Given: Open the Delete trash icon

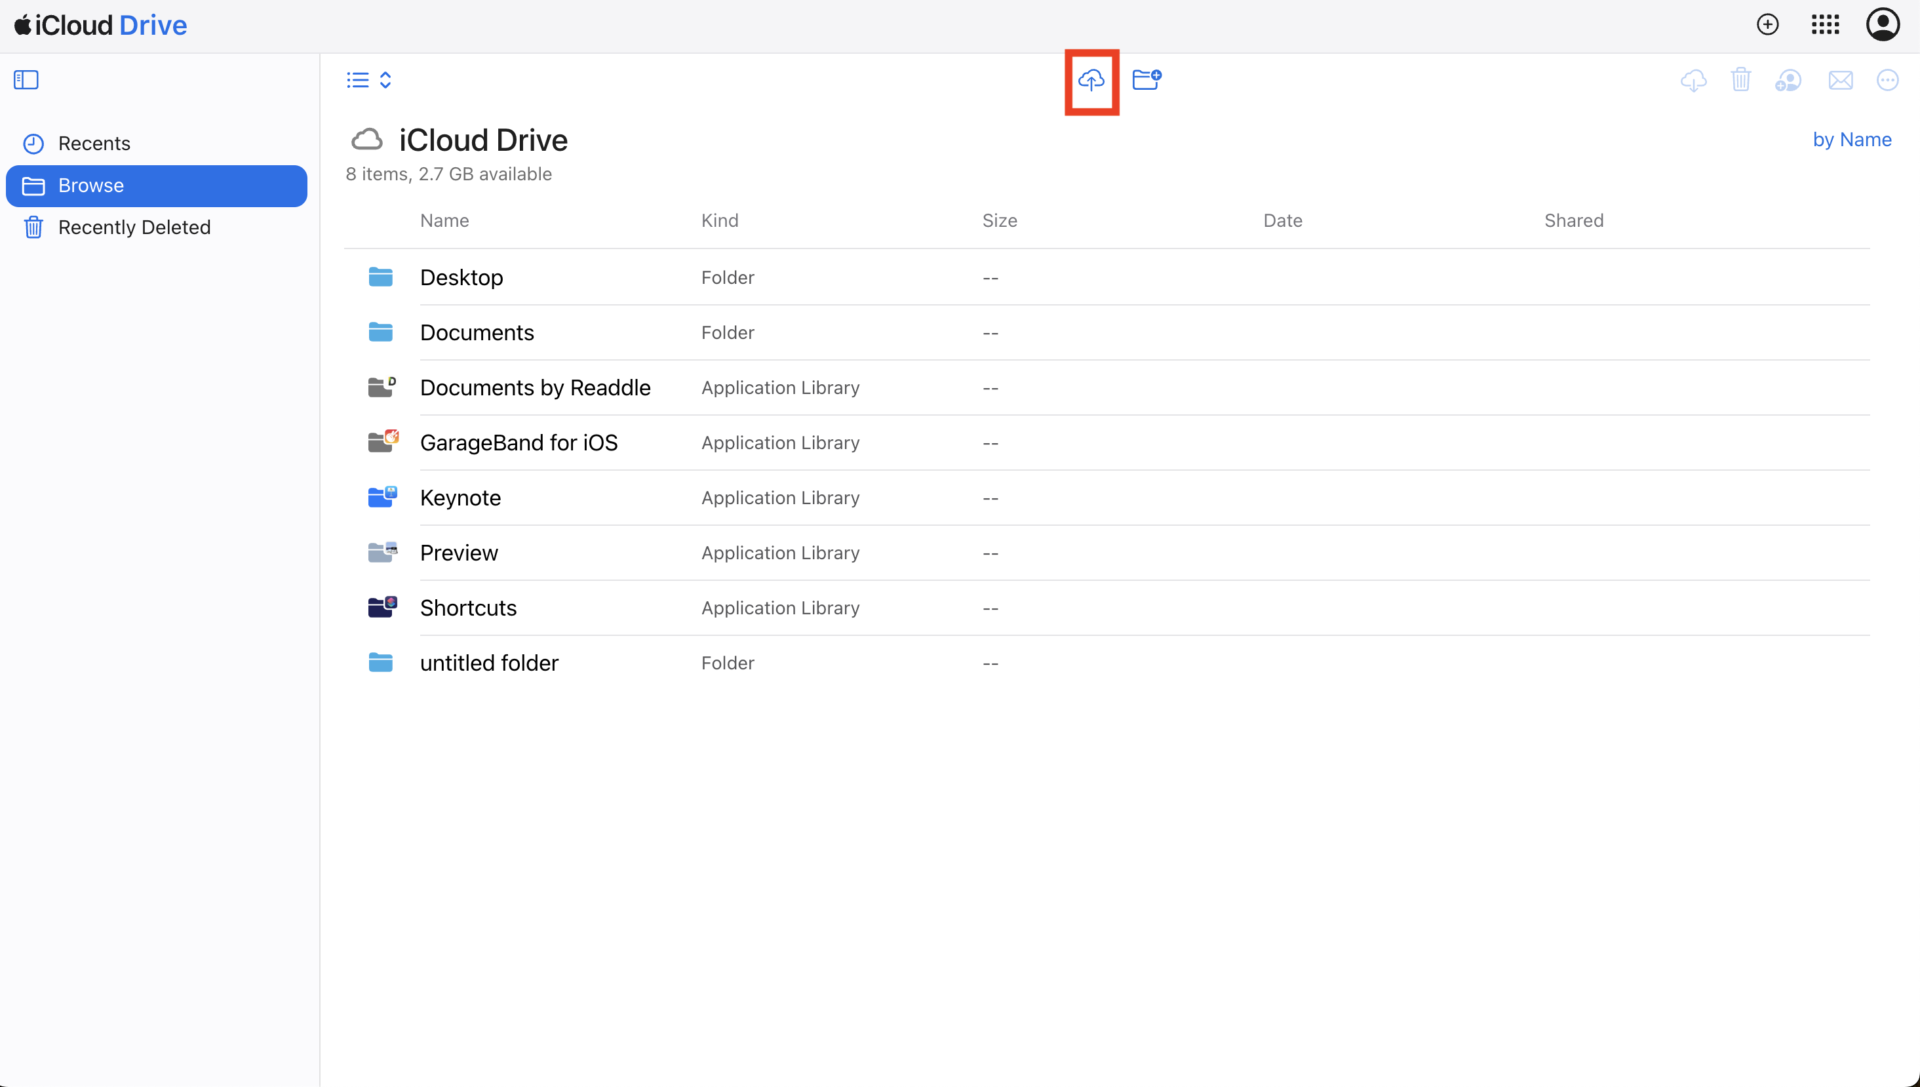Looking at the screenshot, I should coord(1741,80).
